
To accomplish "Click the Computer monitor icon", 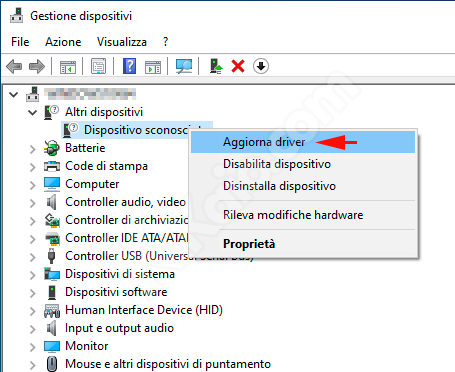I will 52,184.
